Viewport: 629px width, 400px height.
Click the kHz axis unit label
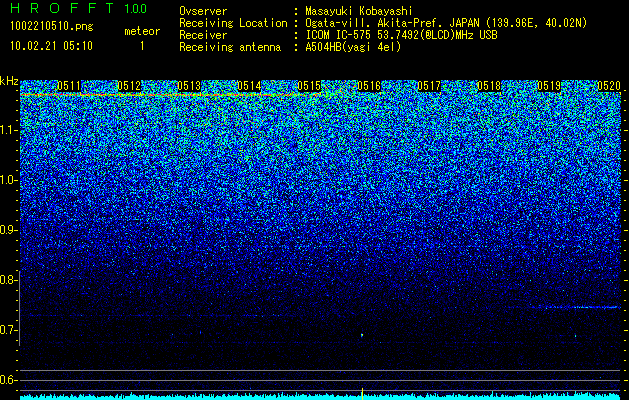coord(9,81)
